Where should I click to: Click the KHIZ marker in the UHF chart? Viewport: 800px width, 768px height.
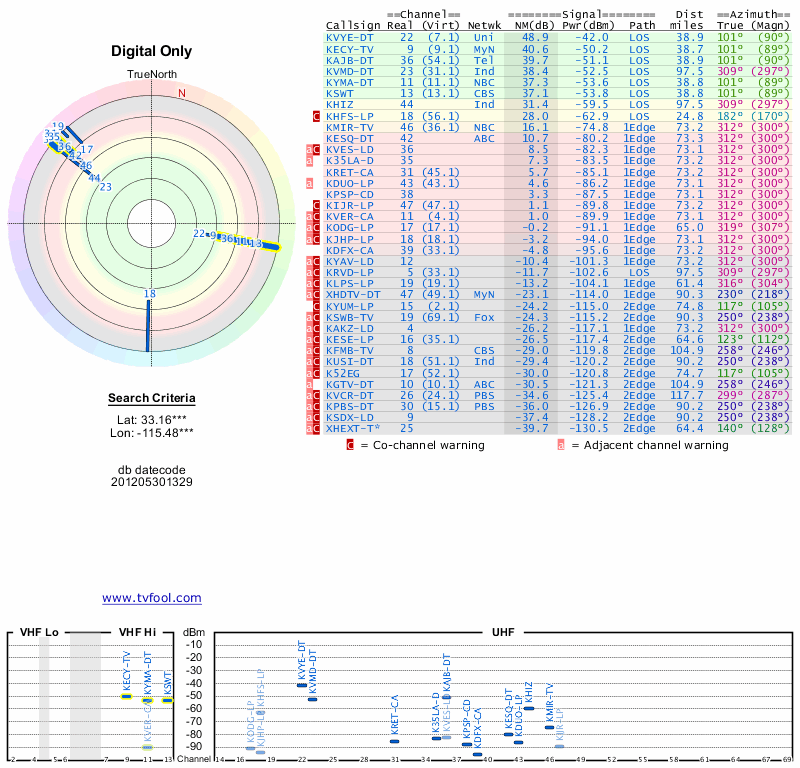(529, 708)
